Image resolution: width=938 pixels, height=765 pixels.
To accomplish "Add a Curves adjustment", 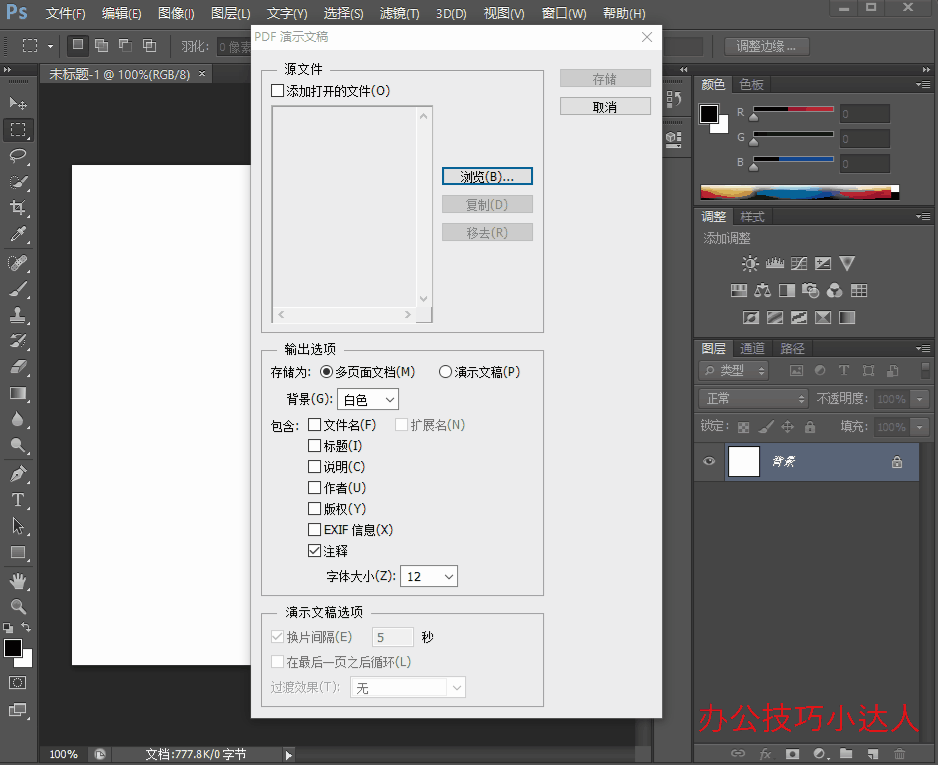I will coord(799,263).
